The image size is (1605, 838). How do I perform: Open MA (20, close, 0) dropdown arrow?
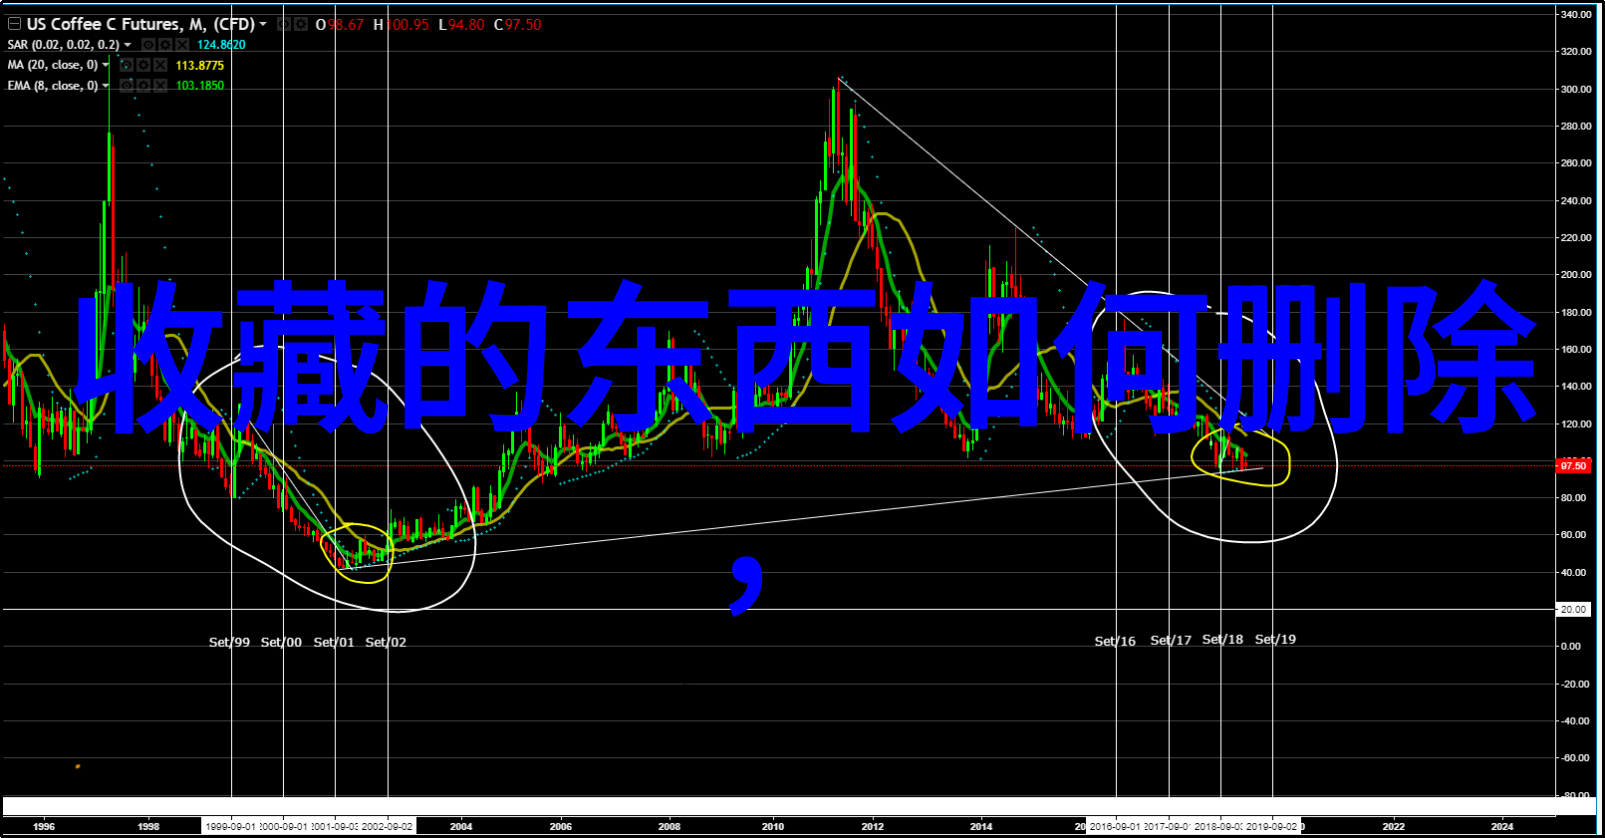click(105, 65)
